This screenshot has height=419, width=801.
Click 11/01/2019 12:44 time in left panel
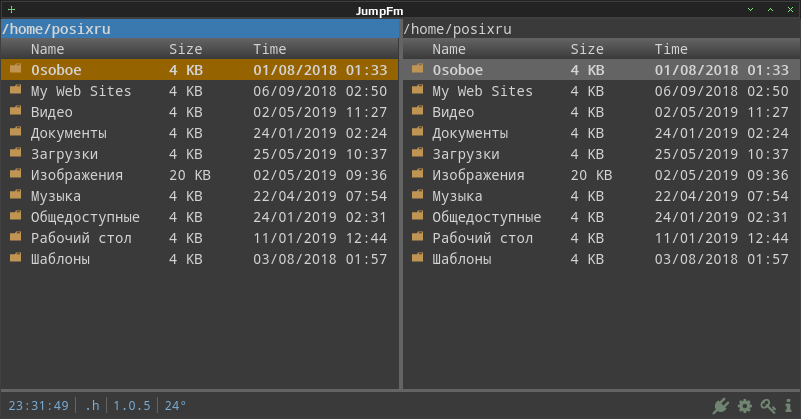[x=320, y=238]
